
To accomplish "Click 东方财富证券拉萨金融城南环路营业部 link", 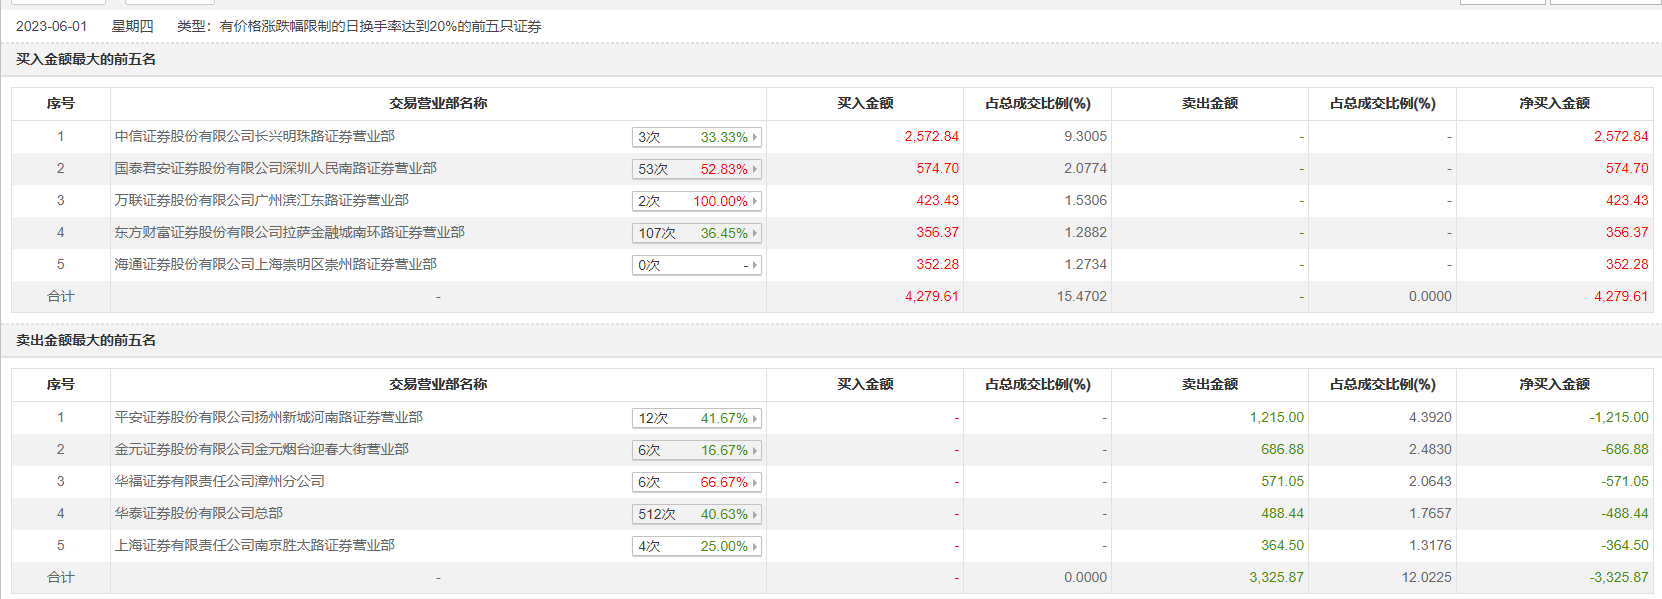I will click(289, 232).
